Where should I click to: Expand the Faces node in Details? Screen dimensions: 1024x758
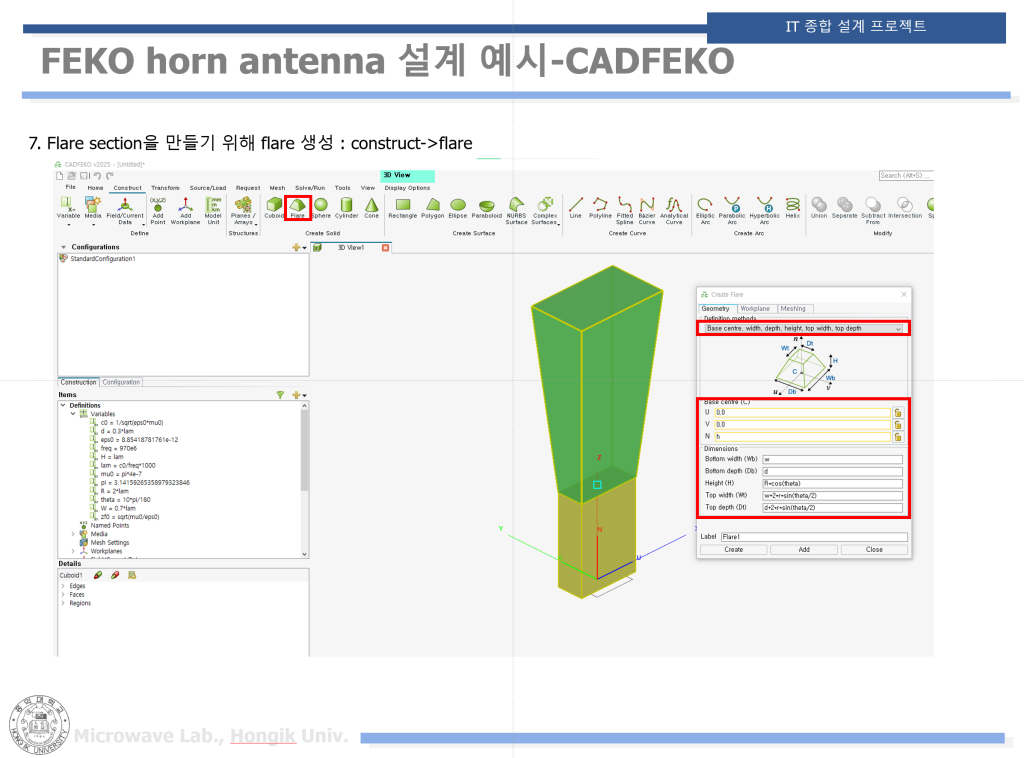point(63,595)
